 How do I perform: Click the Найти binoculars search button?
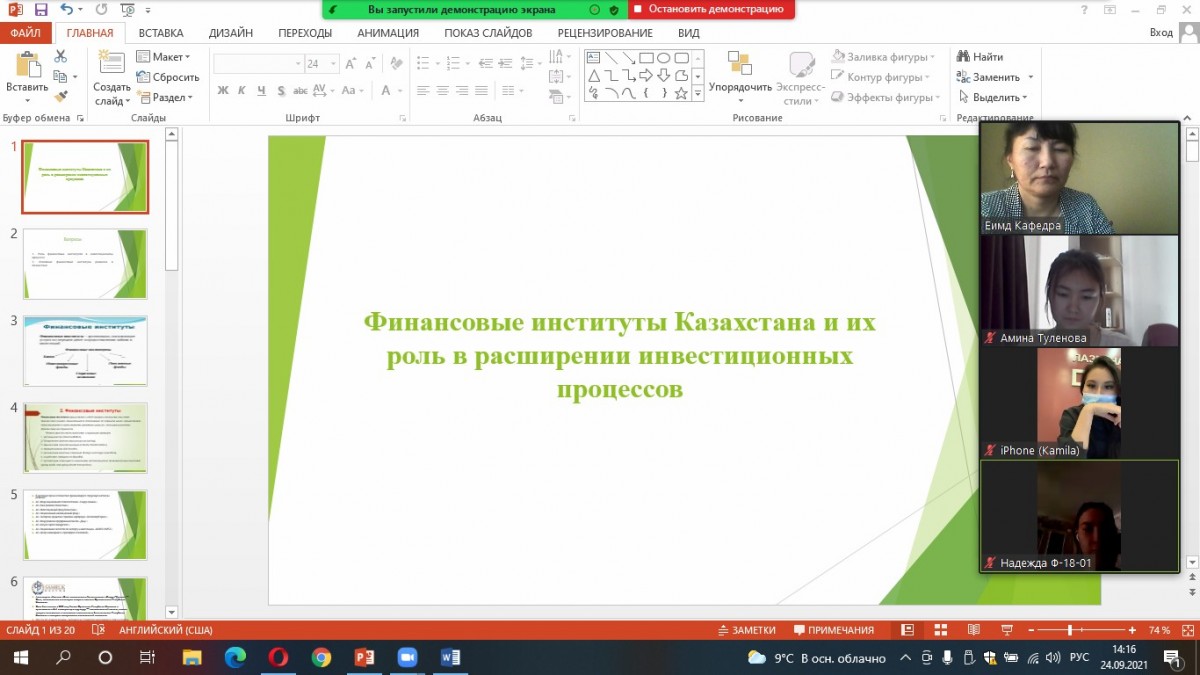[980, 57]
